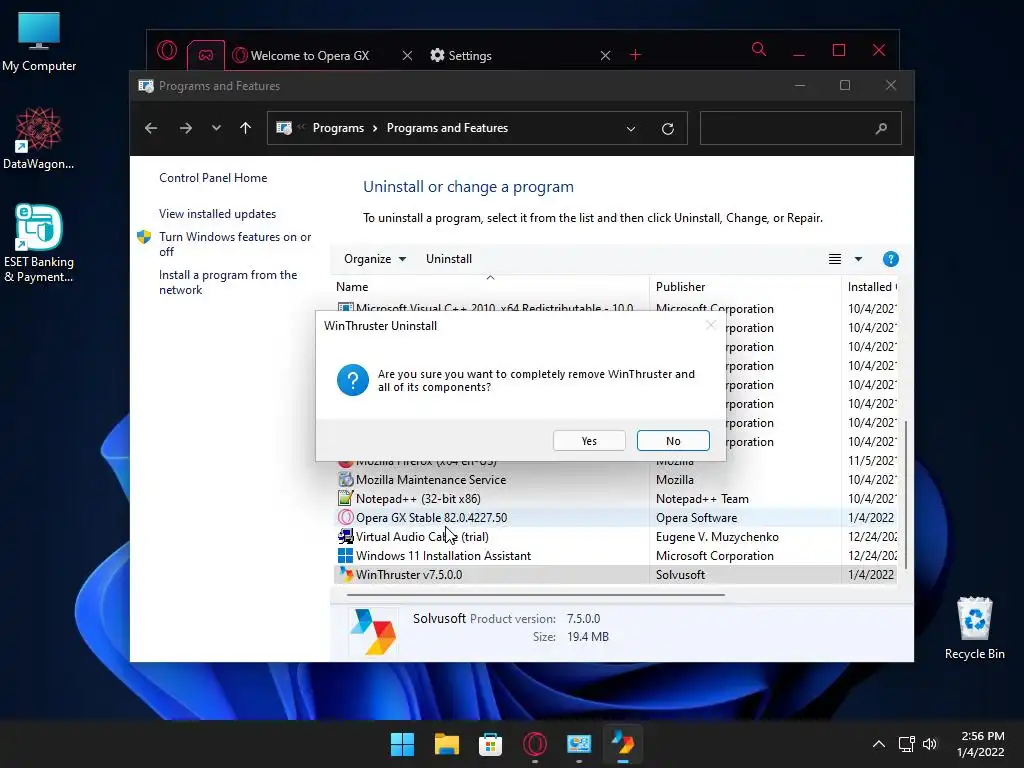Close the Settings tab in Opera
The image size is (1024, 768).
tap(605, 56)
